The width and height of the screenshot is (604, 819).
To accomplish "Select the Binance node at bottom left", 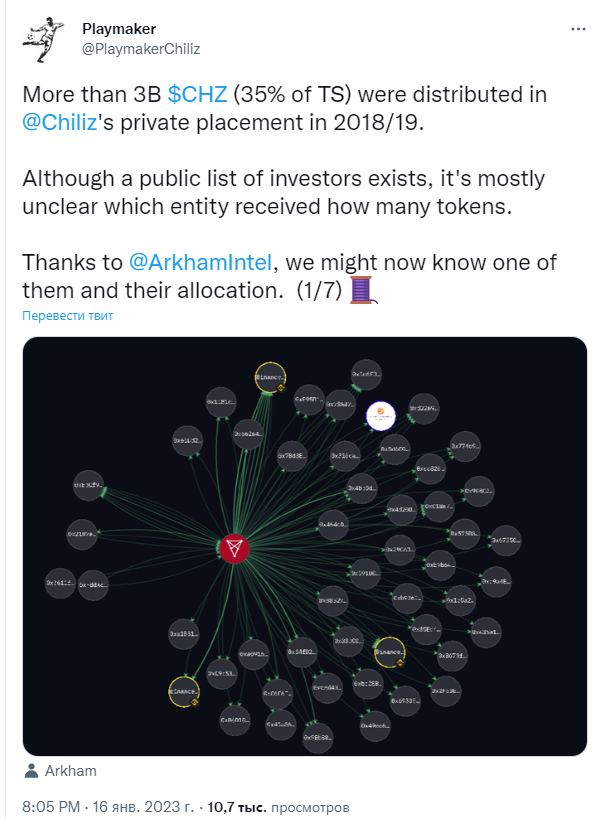I will tap(184, 692).
